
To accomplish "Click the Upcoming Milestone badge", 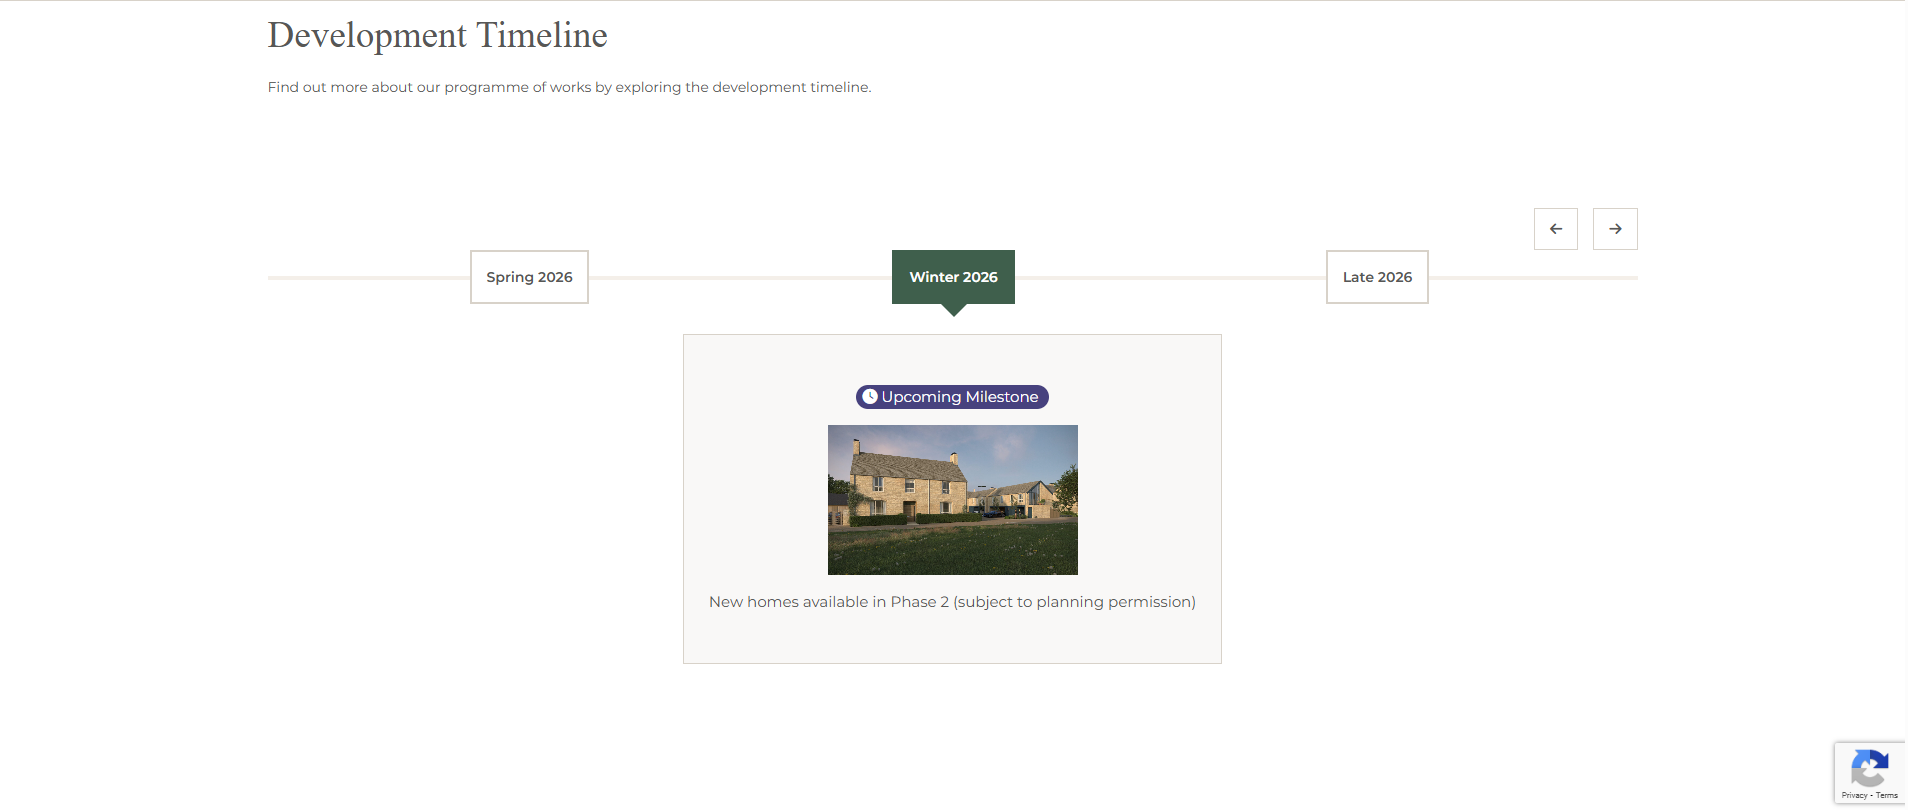I will click(x=952, y=397).
